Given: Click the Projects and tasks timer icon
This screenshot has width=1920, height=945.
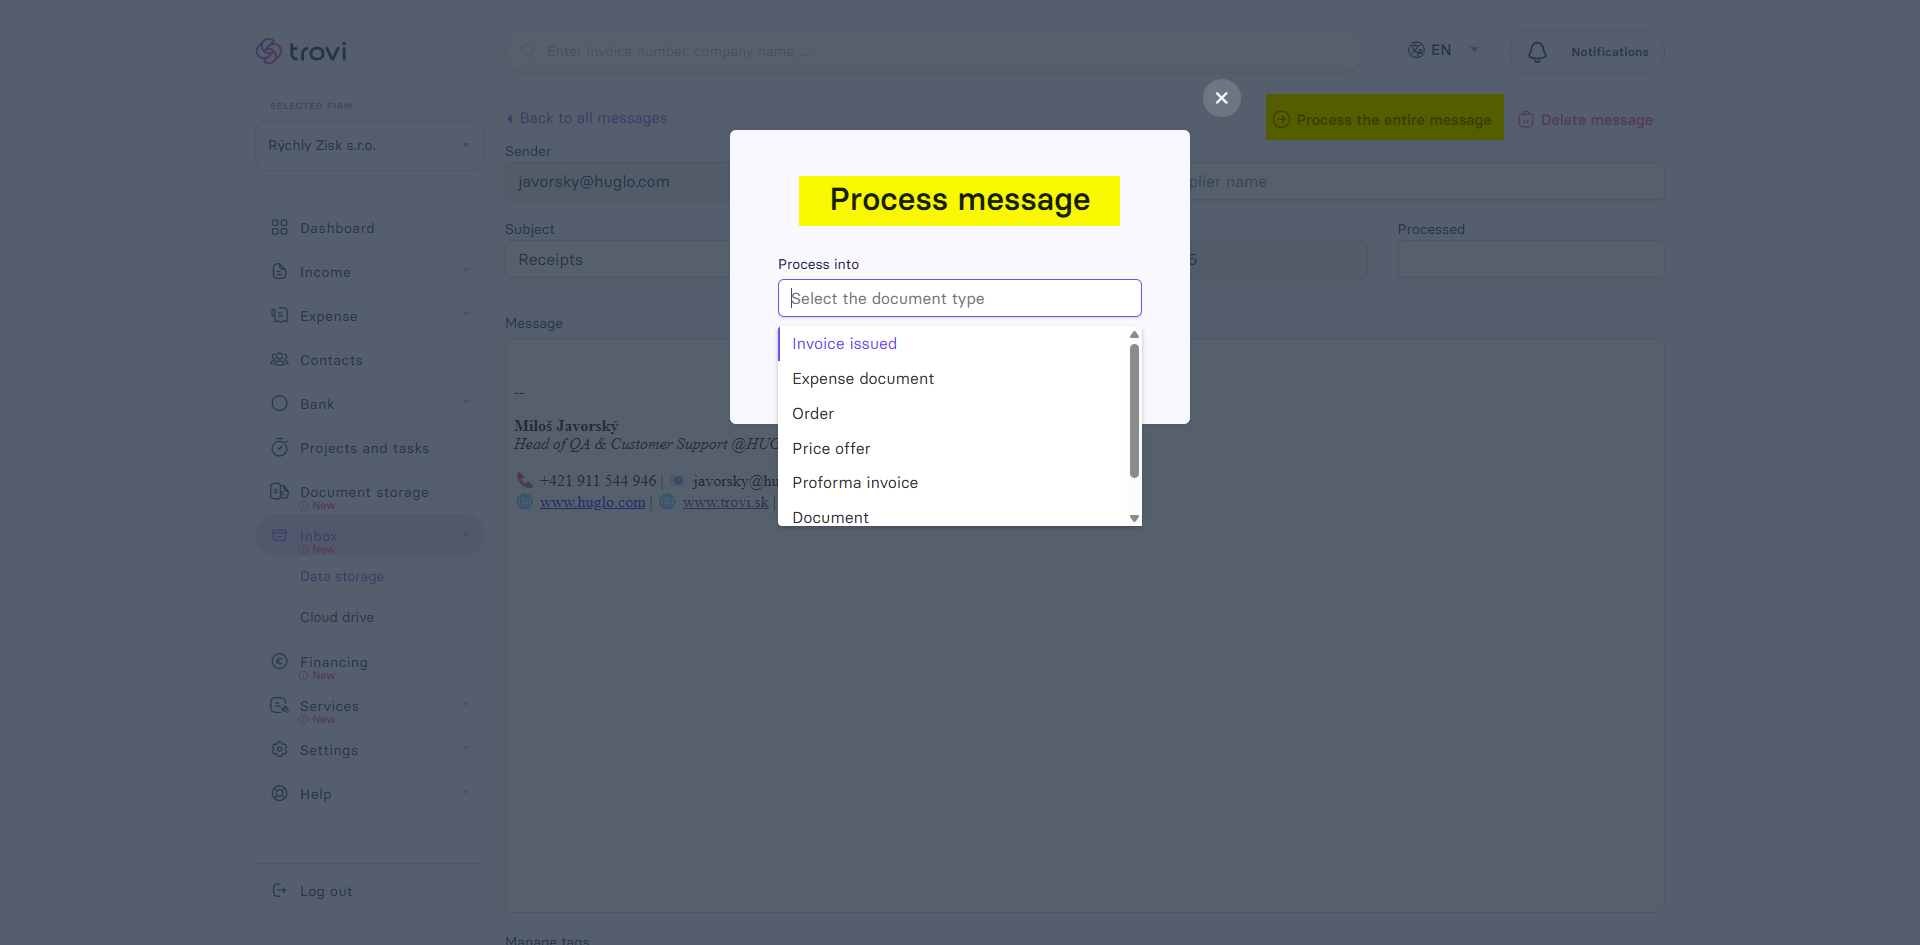Looking at the screenshot, I should pyautogui.click(x=280, y=448).
